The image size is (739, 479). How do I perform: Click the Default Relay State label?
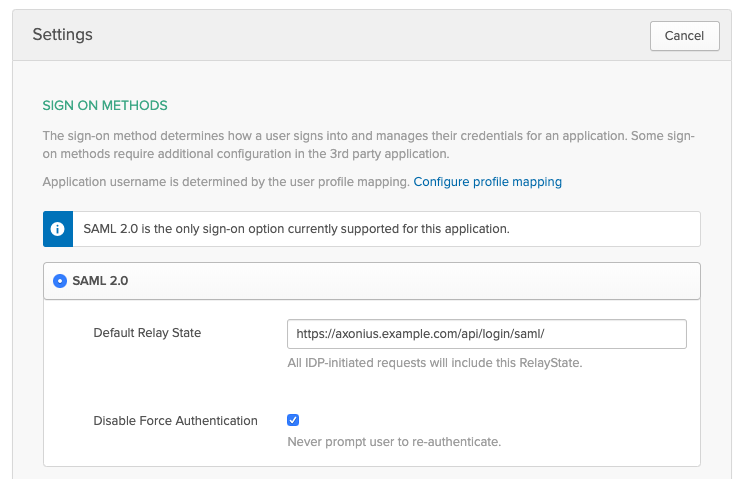tap(147, 333)
